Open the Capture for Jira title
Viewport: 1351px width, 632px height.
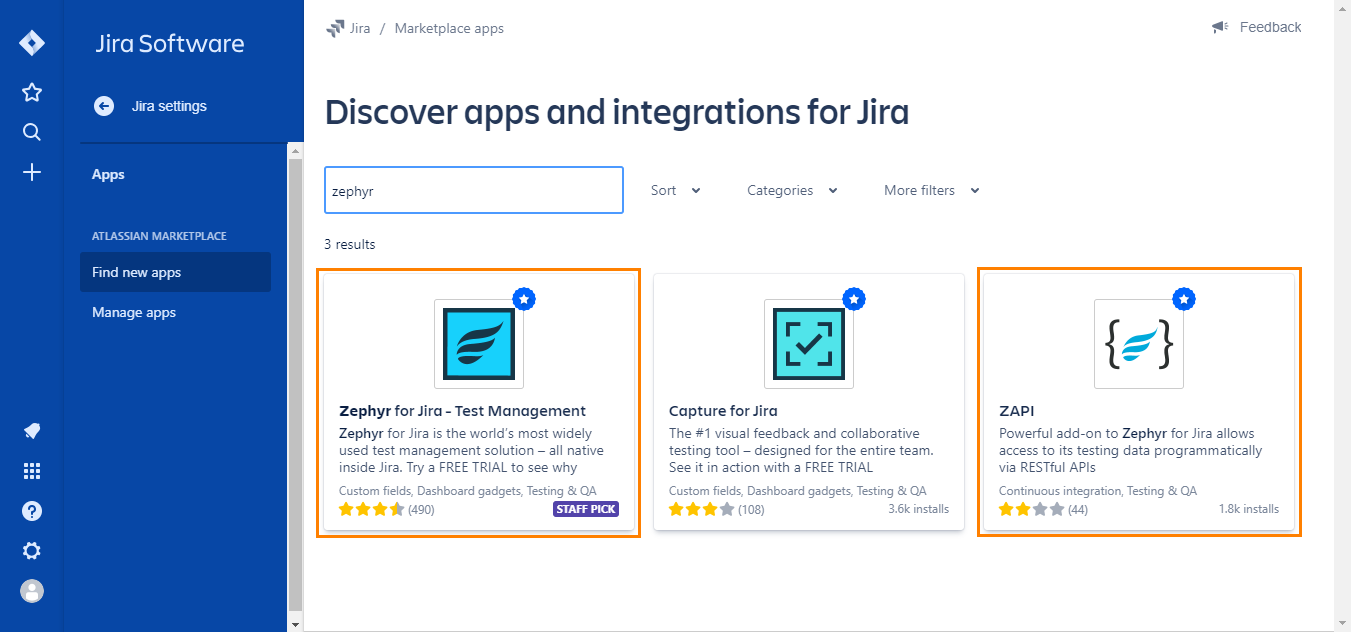tap(723, 411)
